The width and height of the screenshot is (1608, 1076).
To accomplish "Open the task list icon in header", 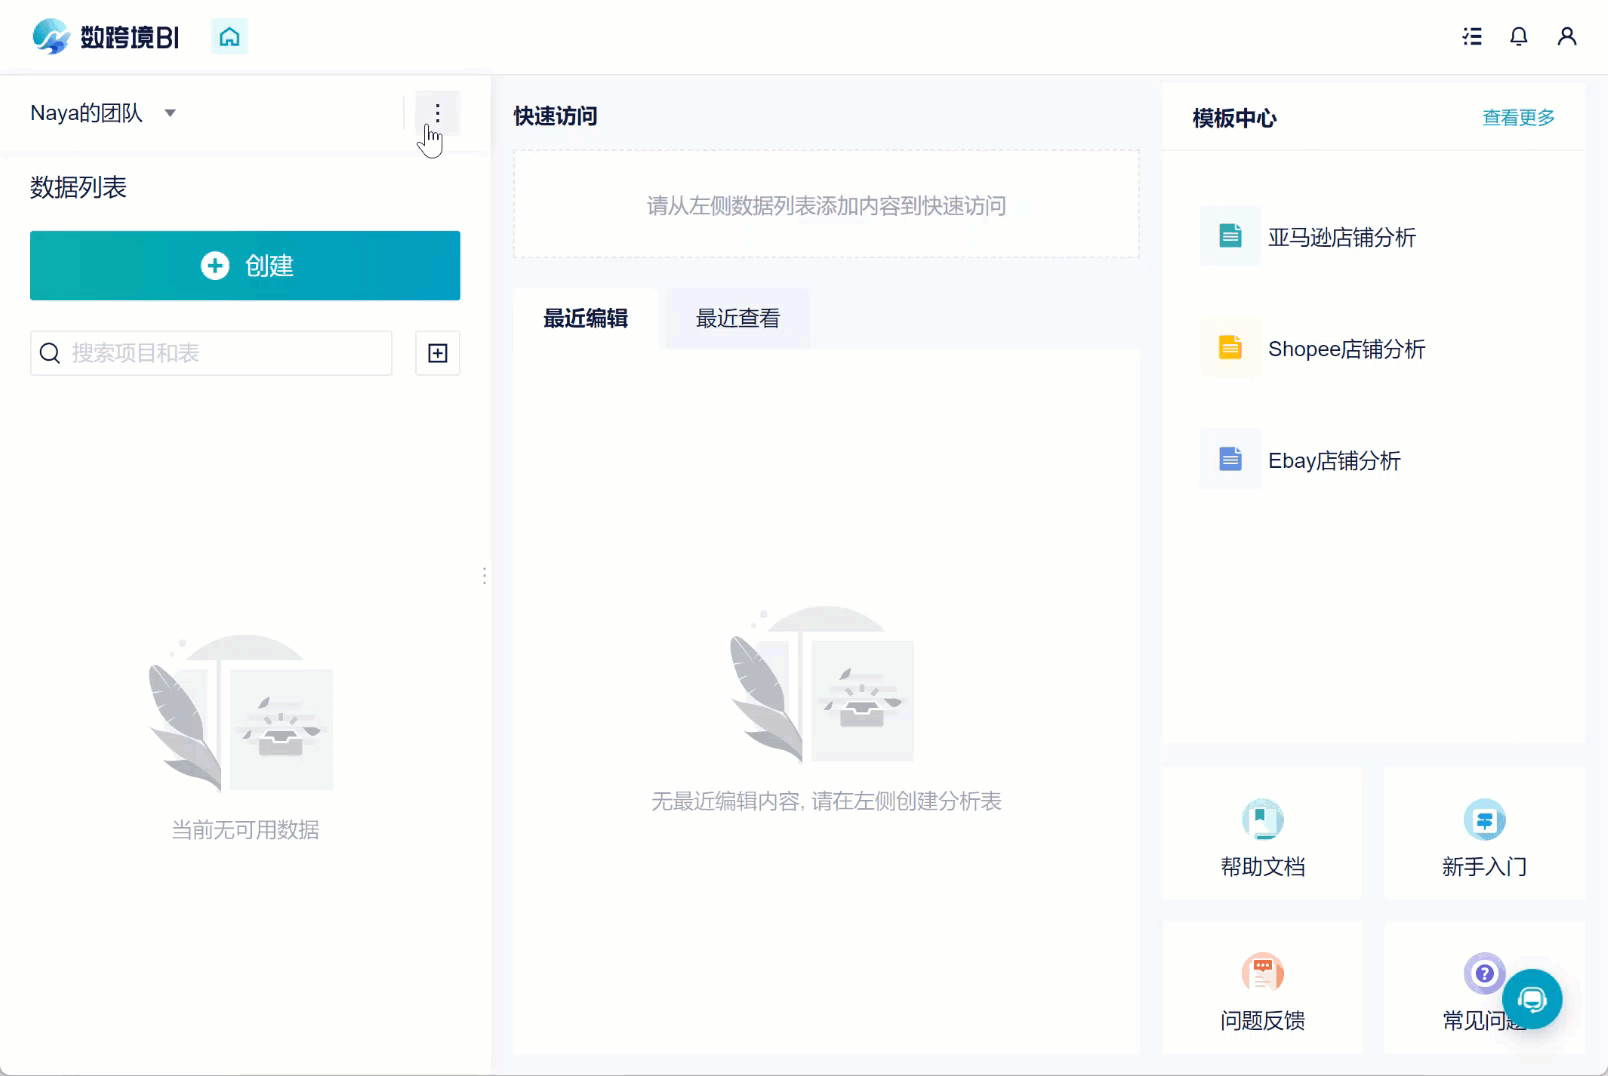I will click(1472, 37).
